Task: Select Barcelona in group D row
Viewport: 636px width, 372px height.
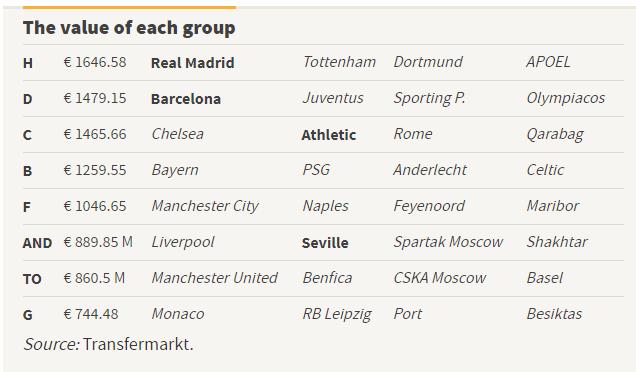Action: tap(186, 99)
